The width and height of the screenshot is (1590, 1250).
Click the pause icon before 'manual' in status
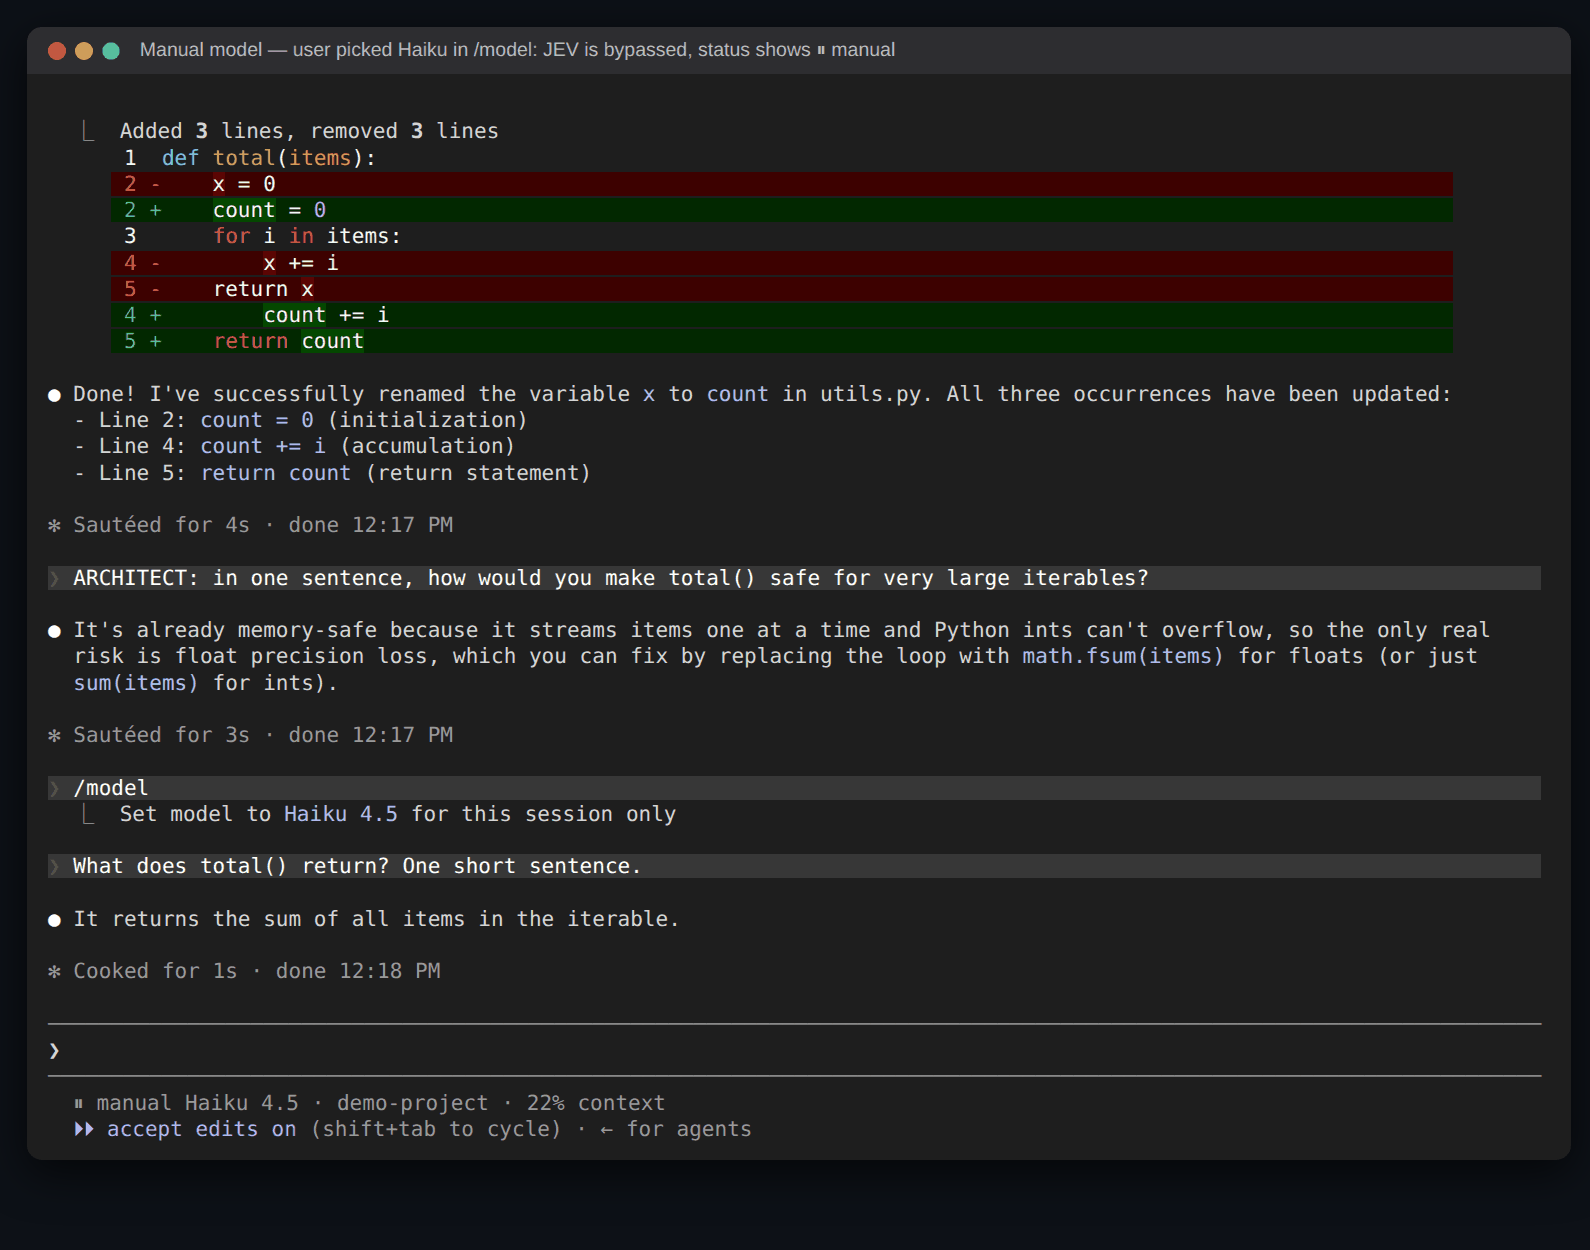click(x=79, y=1104)
